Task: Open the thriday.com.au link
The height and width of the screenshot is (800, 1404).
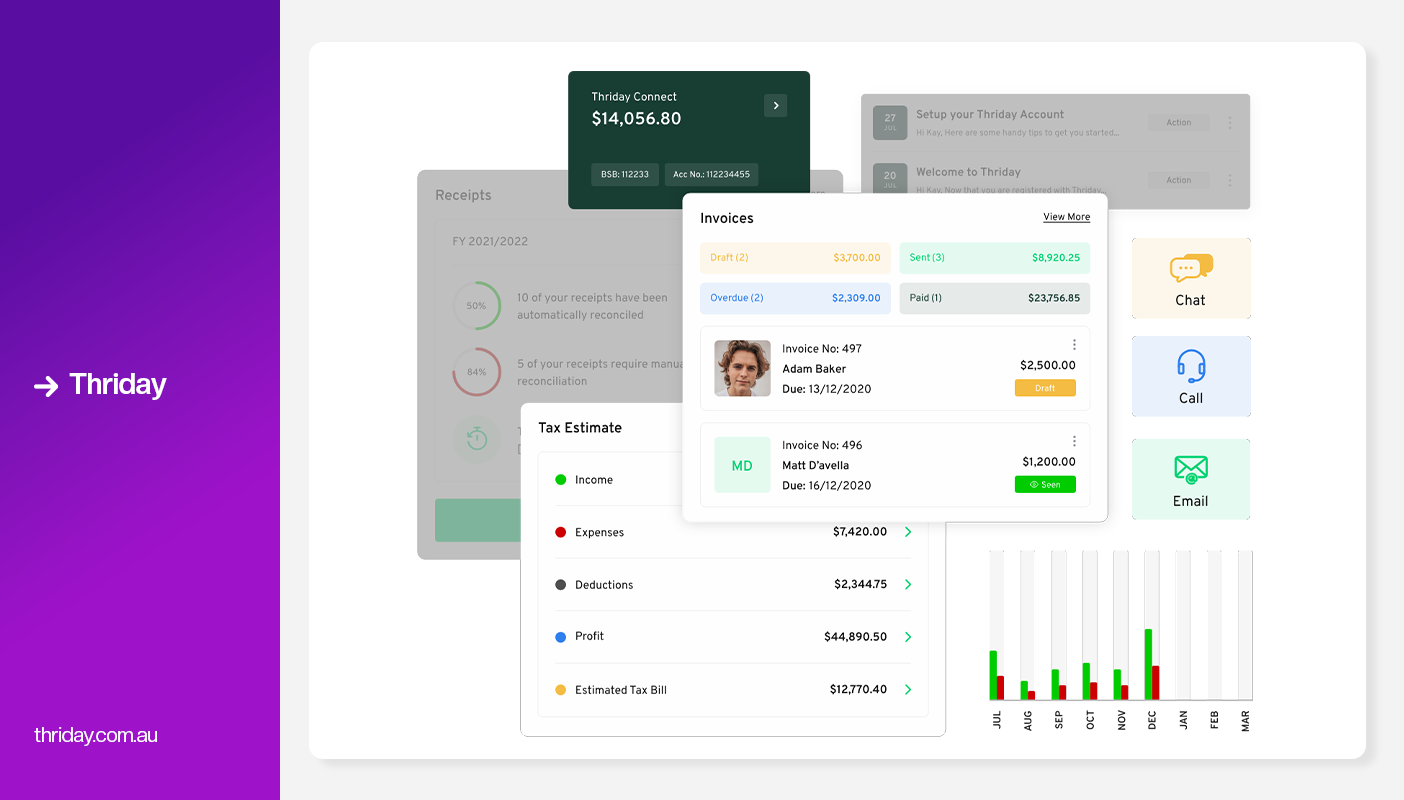Action: pyautogui.click(x=96, y=736)
